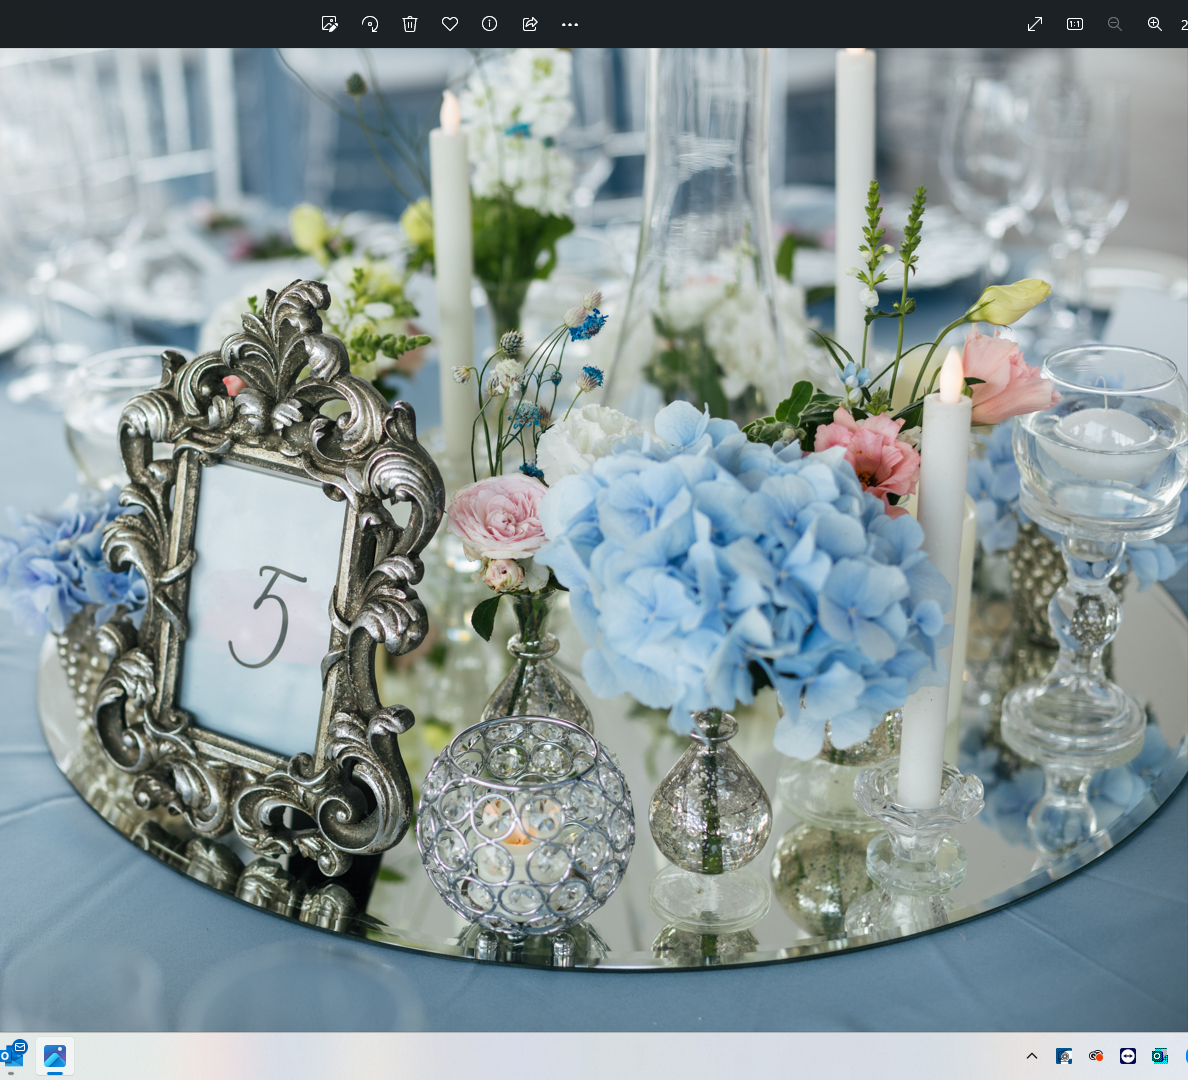Viewport: 1188px width, 1080px height.
Task: Click the wedding table centerpiece photo
Action: (x=594, y=540)
